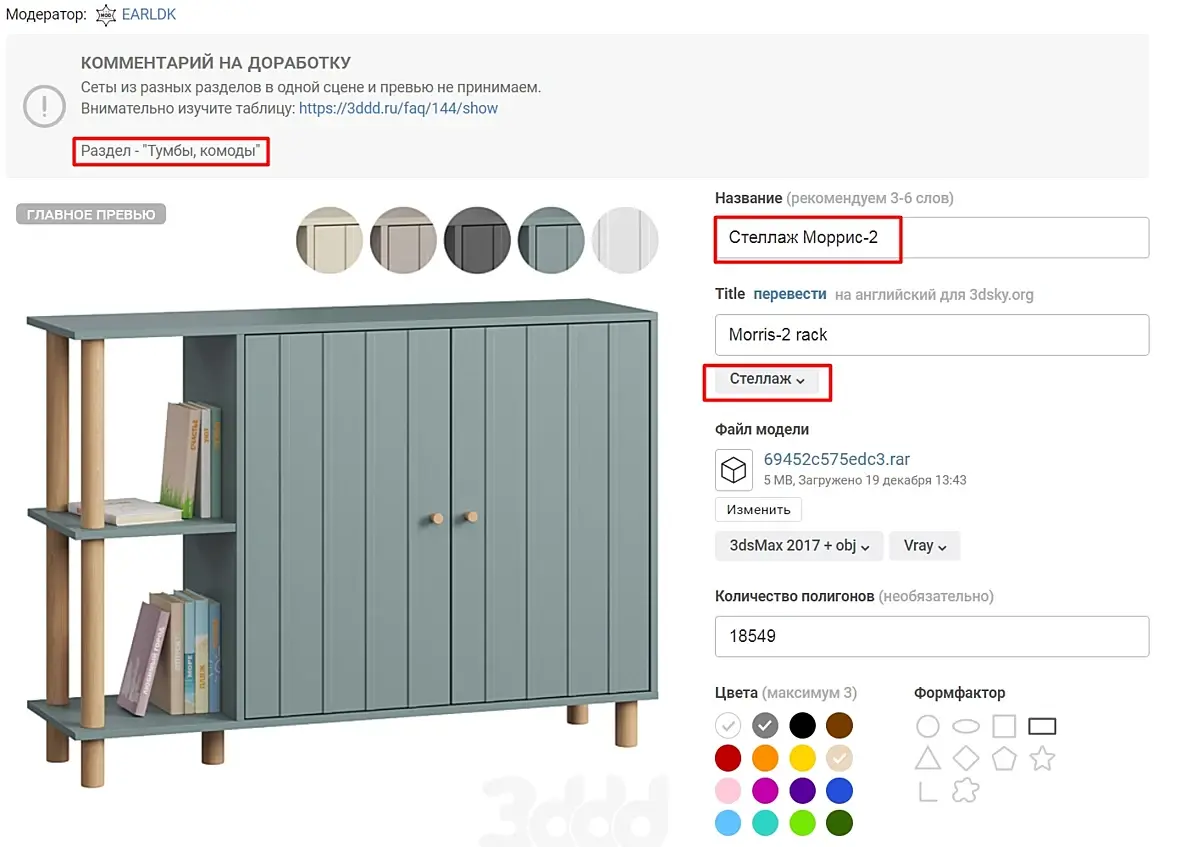Pick the red color swatch

coord(729,758)
